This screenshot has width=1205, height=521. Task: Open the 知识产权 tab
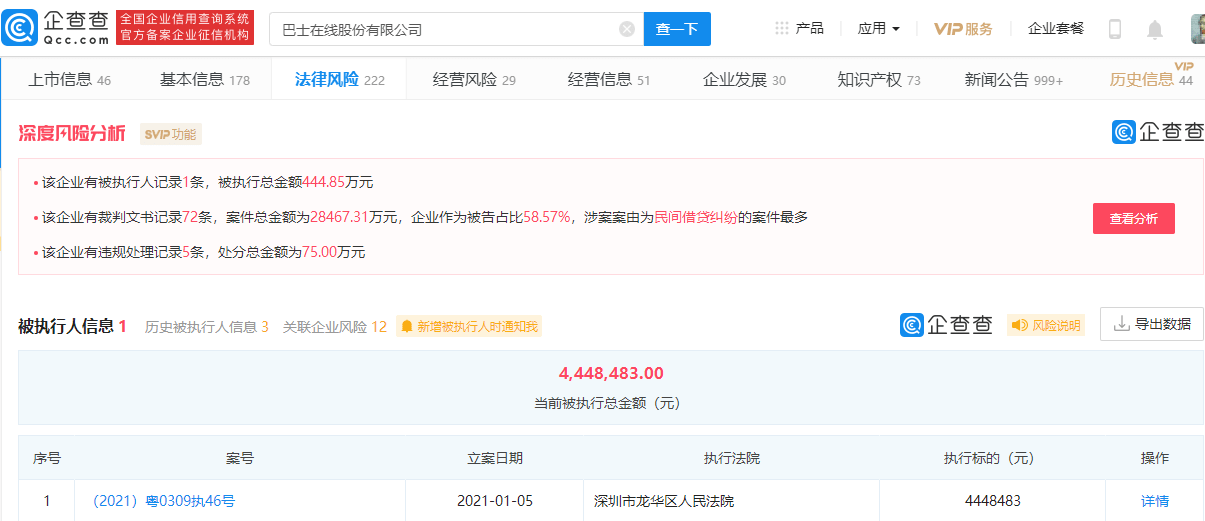[x=878, y=80]
